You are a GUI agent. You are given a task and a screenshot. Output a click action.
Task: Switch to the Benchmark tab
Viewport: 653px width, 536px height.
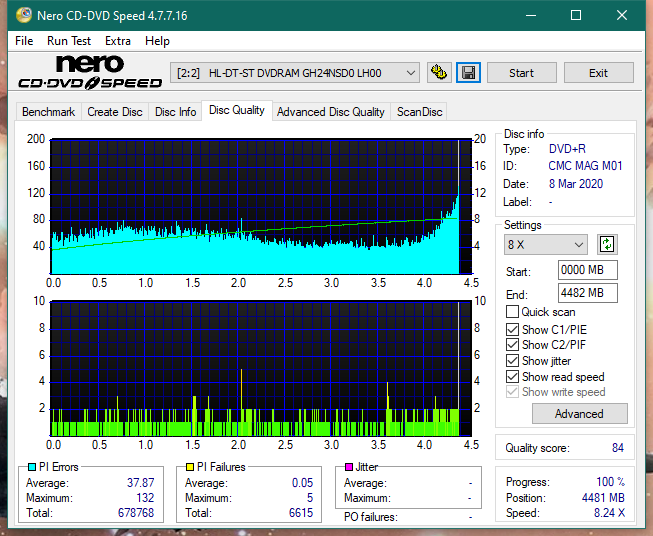[49, 112]
